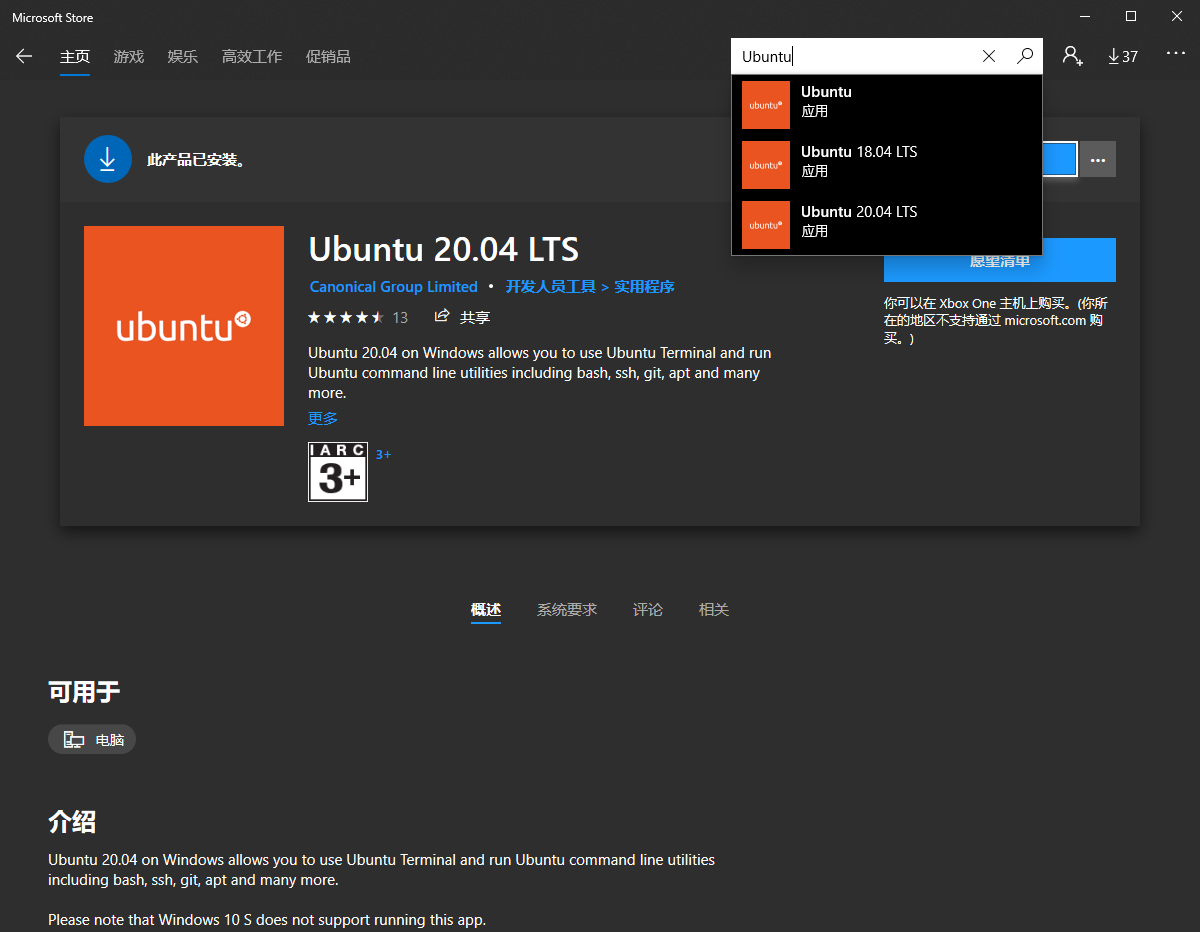1200x932 pixels.
Task: Navigate to the 高效工作 category
Action: tap(251, 56)
